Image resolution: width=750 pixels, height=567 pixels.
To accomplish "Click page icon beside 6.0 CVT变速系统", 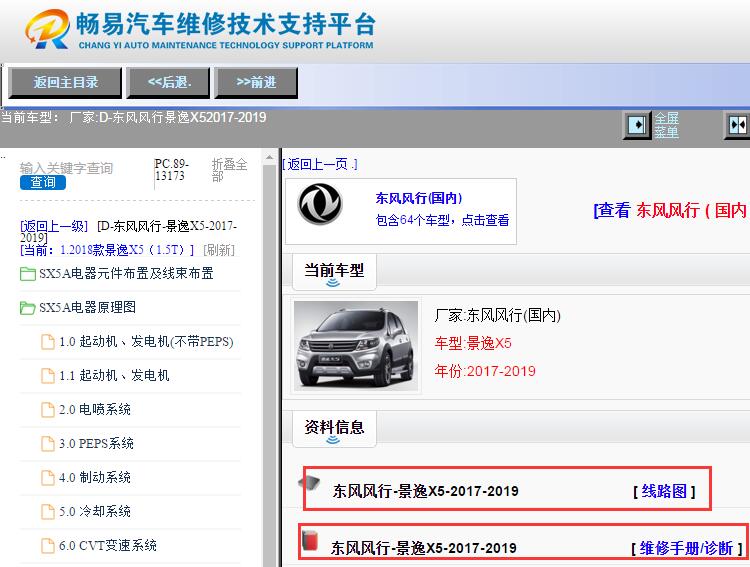I will 48,545.
